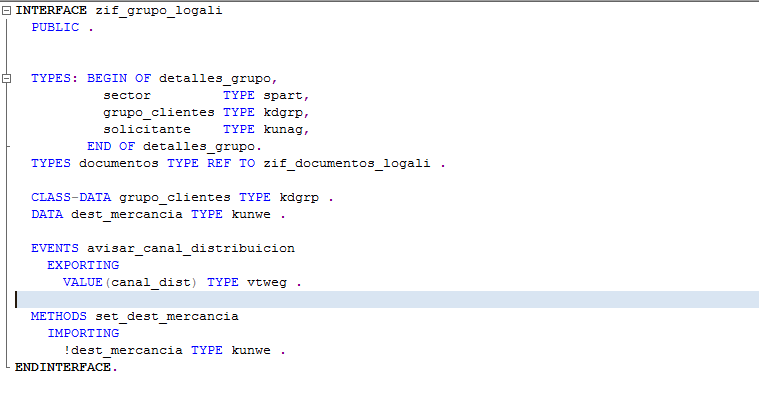Collapse the INTERFACE zif_grupo_logali code block
The height and width of the screenshot is (397, 759).
pos(6,11)
